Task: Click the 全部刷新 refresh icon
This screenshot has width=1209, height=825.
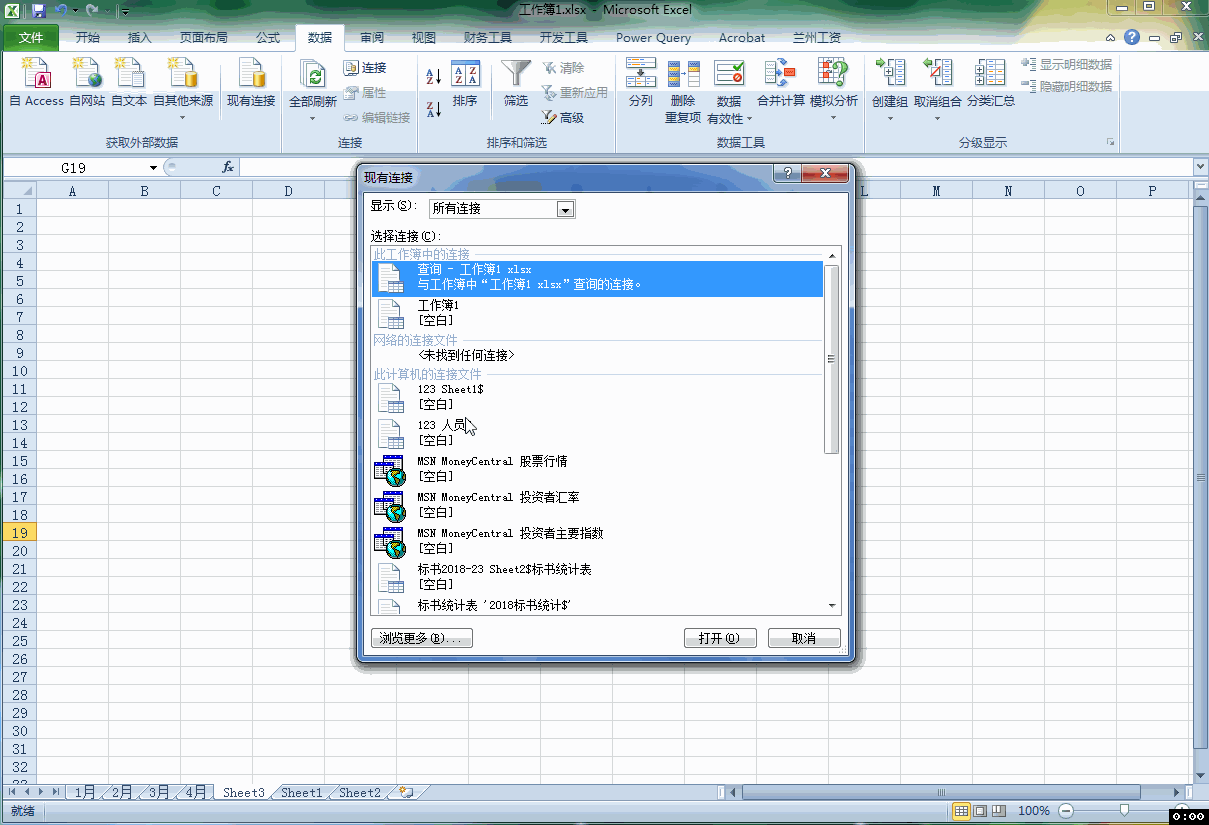Action: click(313, 76)
